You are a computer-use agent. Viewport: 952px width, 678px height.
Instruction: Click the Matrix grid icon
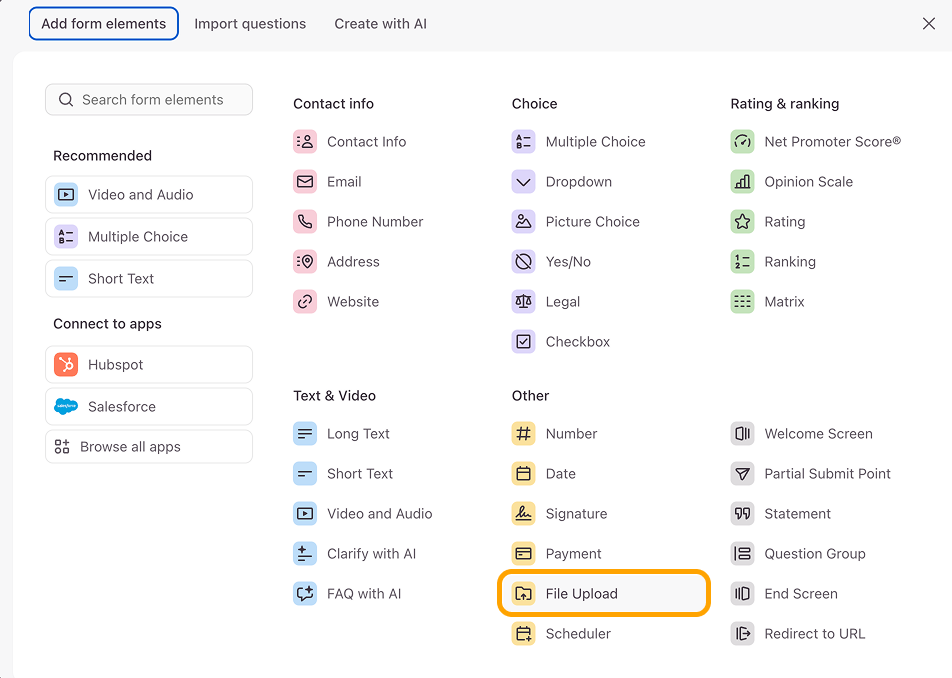pos(742,302)
